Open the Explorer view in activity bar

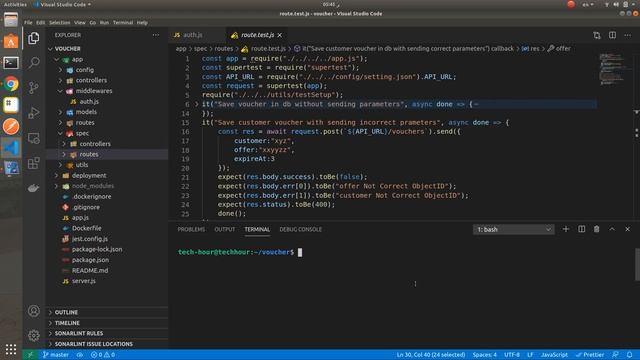coord(34,38)
